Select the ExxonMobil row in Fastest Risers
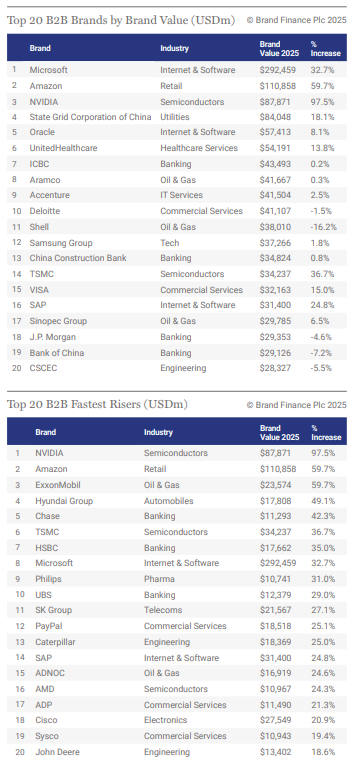Viewport: 362px width, 775px height. (x=177, y=485)
